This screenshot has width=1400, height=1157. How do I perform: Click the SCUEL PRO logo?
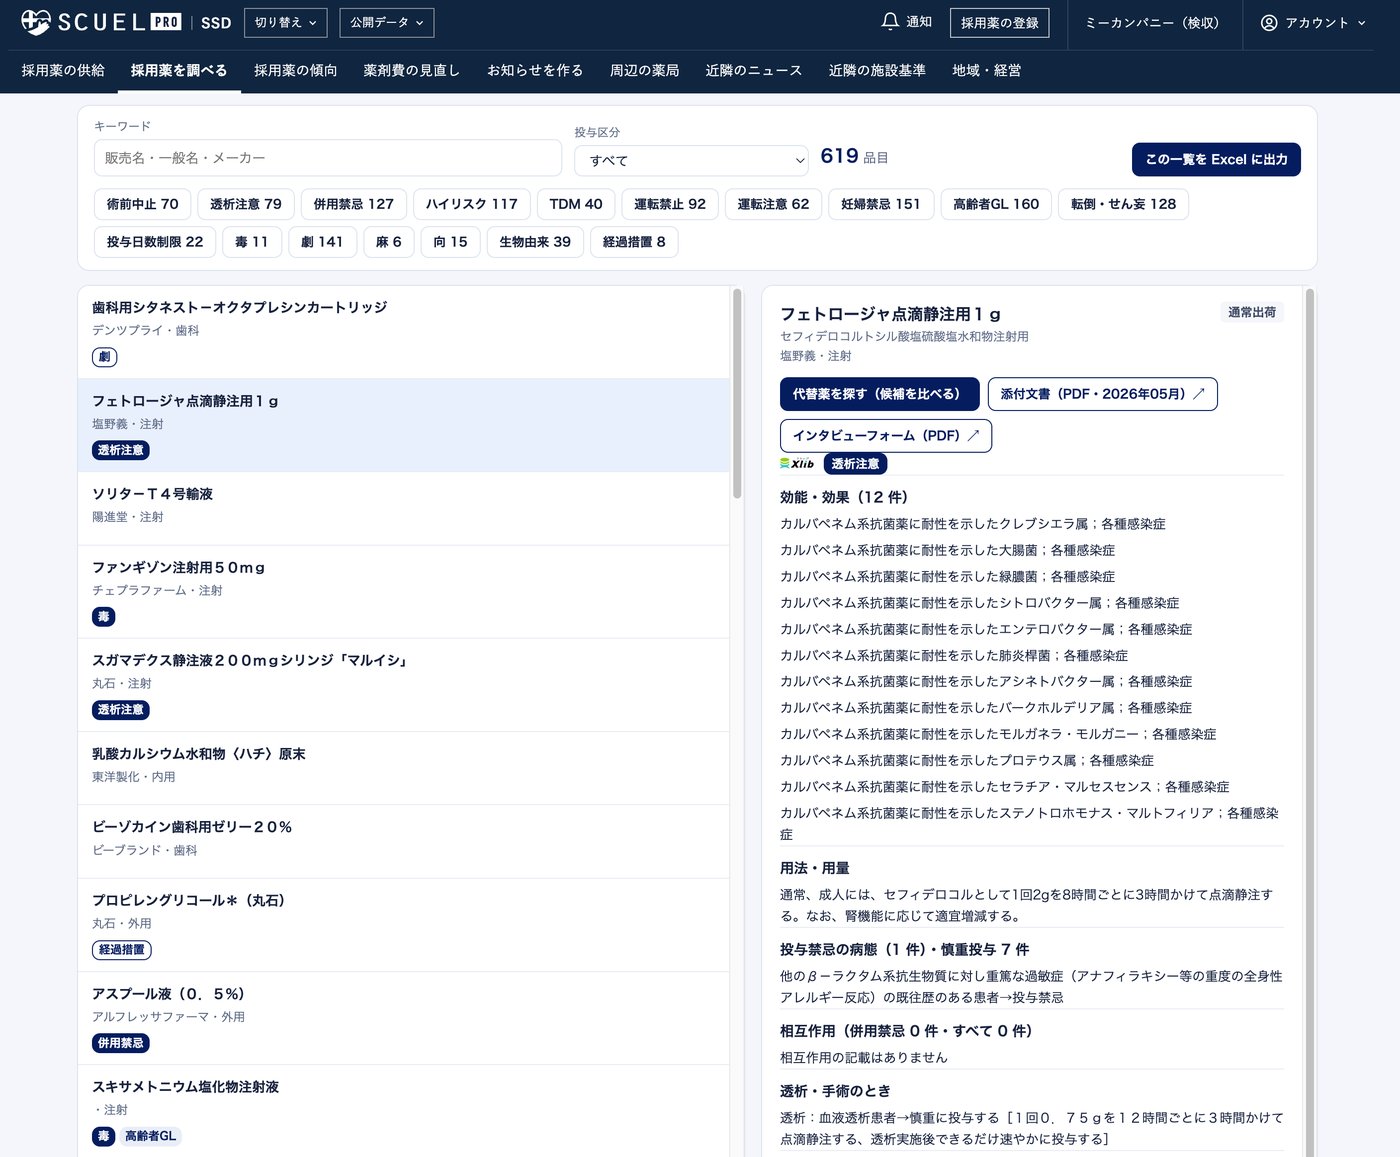(101, 22)
